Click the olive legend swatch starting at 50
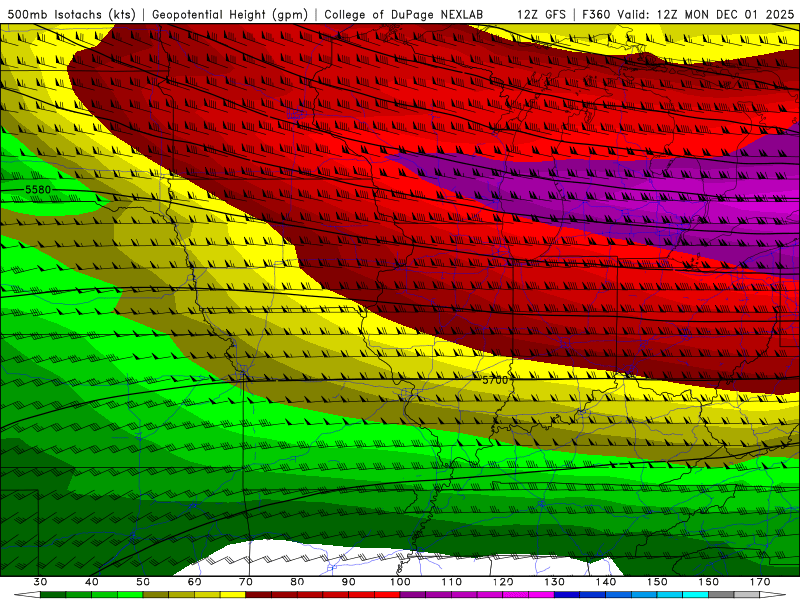This screenshot has width=800, height=600. (x=156, y=594)
